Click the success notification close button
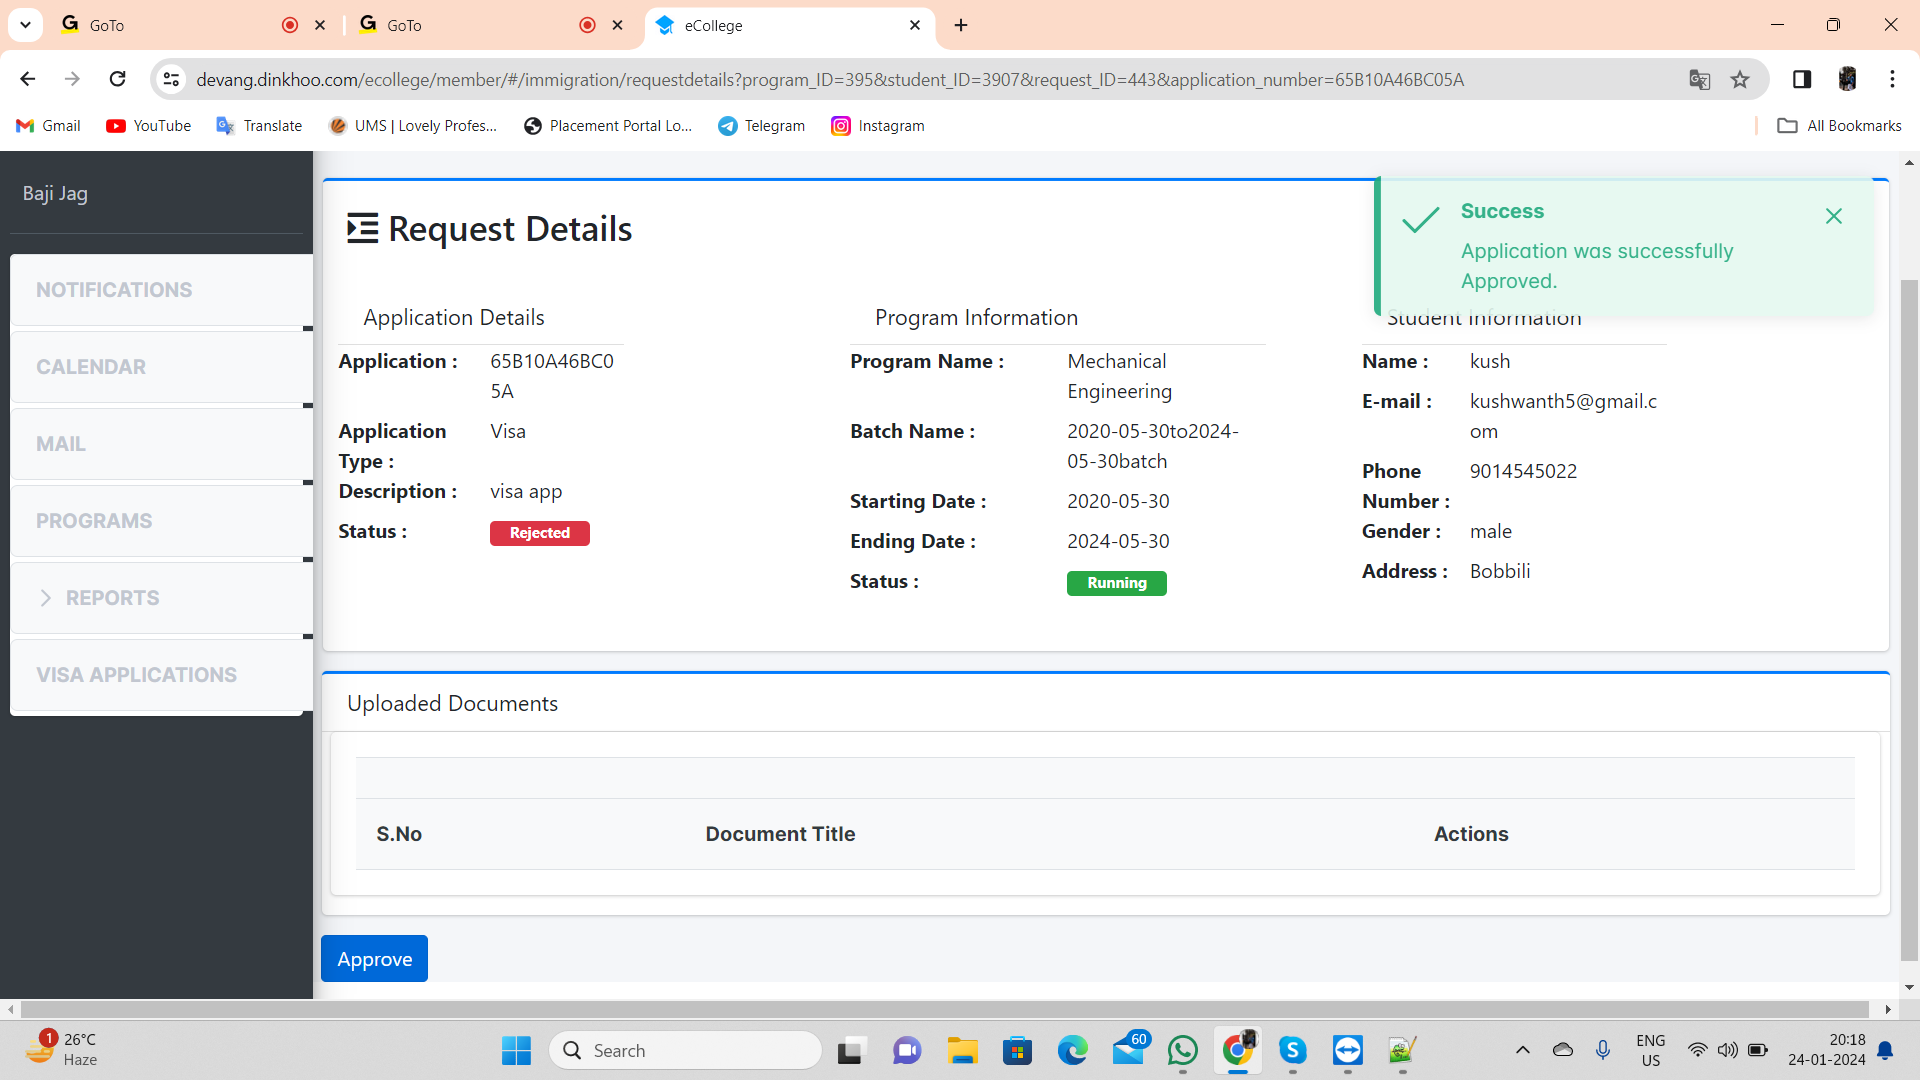Image resolution: width=1920 pixels, height=1080 pixels. tap(1834, 215)
